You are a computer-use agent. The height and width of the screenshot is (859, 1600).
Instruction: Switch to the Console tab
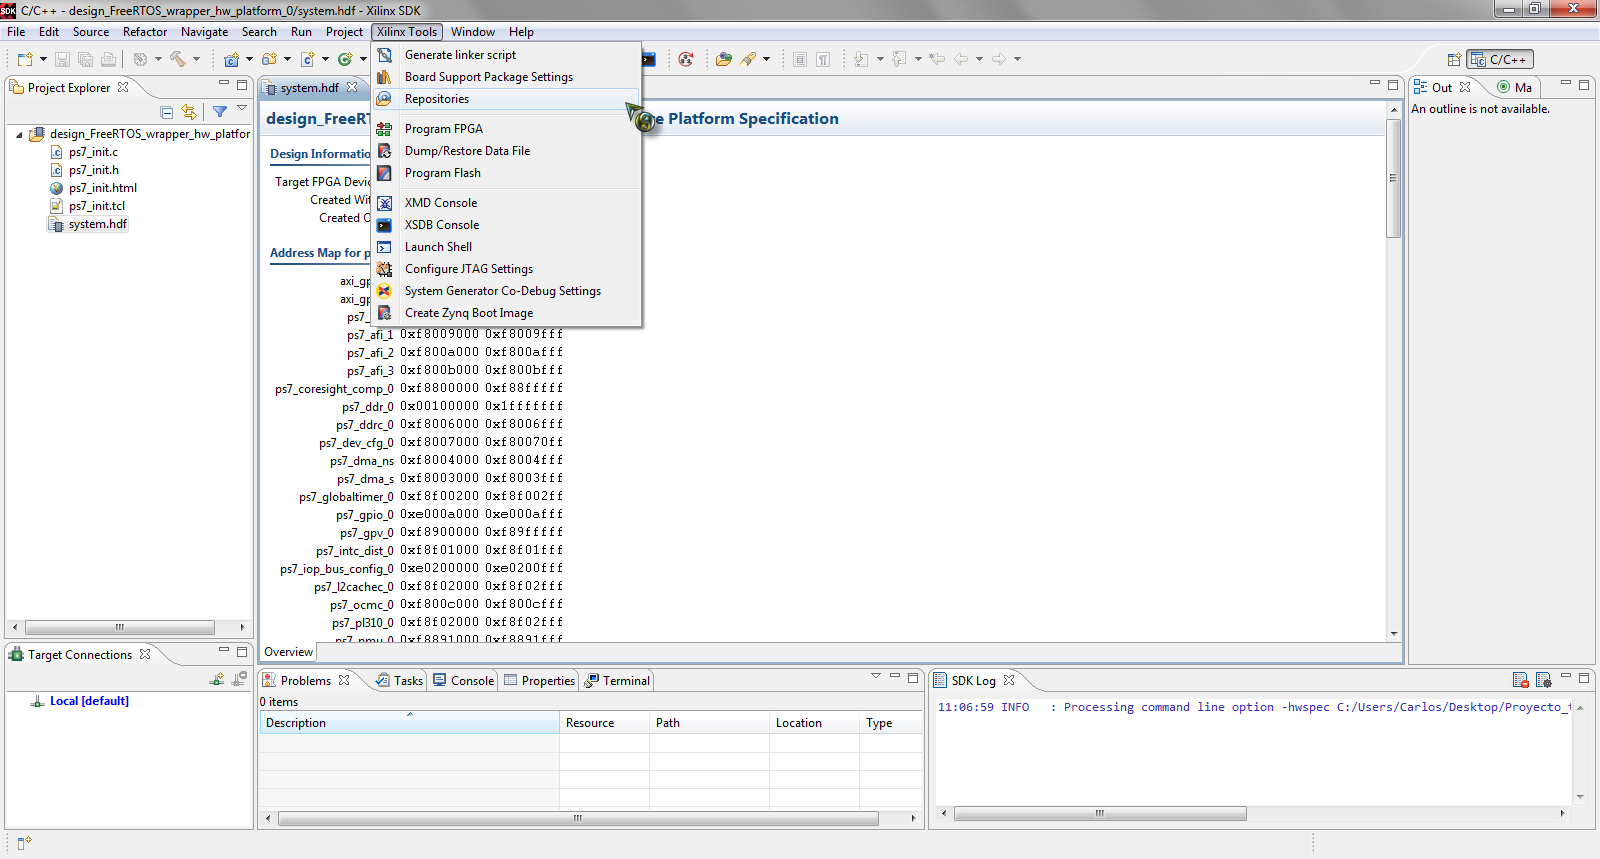point(464,681)
